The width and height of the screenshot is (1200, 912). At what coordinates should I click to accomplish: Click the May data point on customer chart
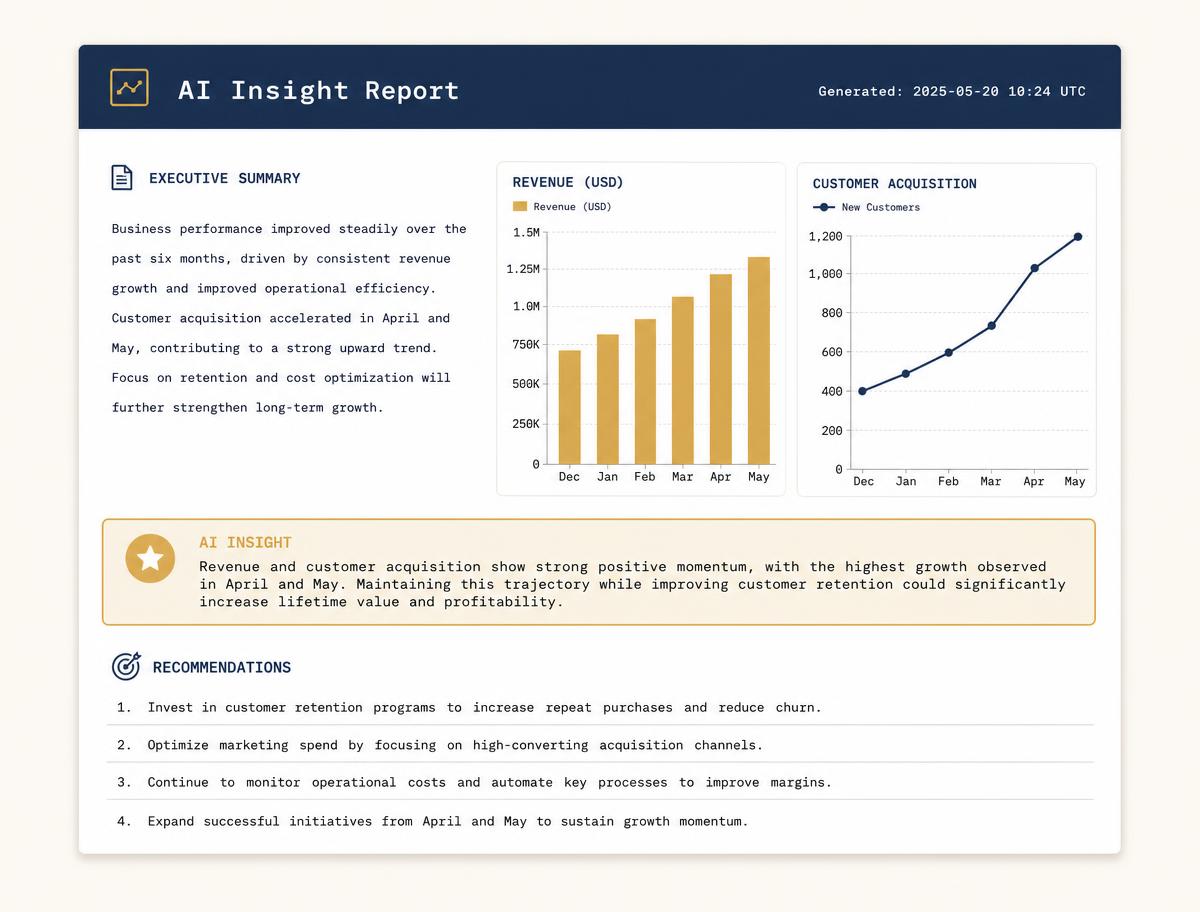(x=1078, y=237)
